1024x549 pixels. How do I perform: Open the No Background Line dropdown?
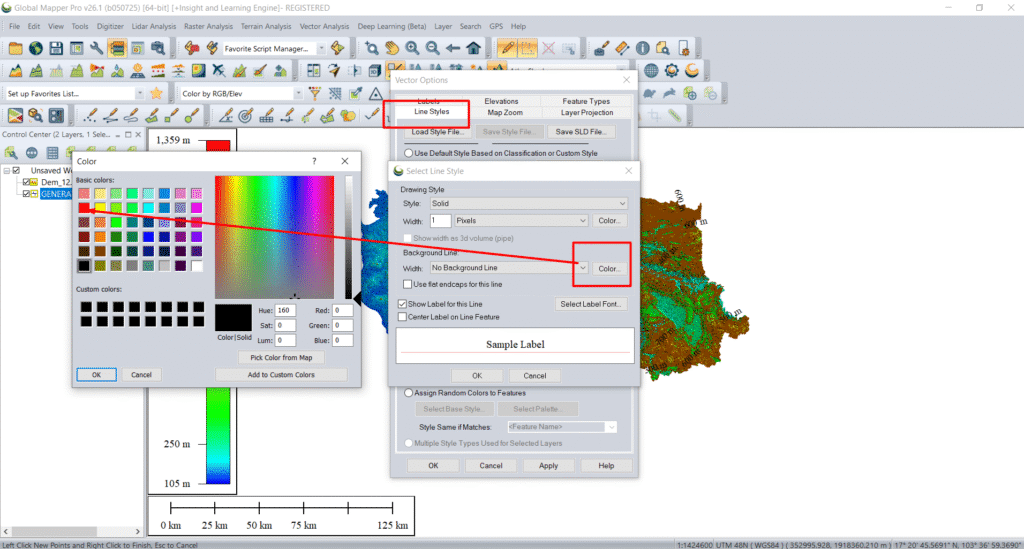click(509, 268)
